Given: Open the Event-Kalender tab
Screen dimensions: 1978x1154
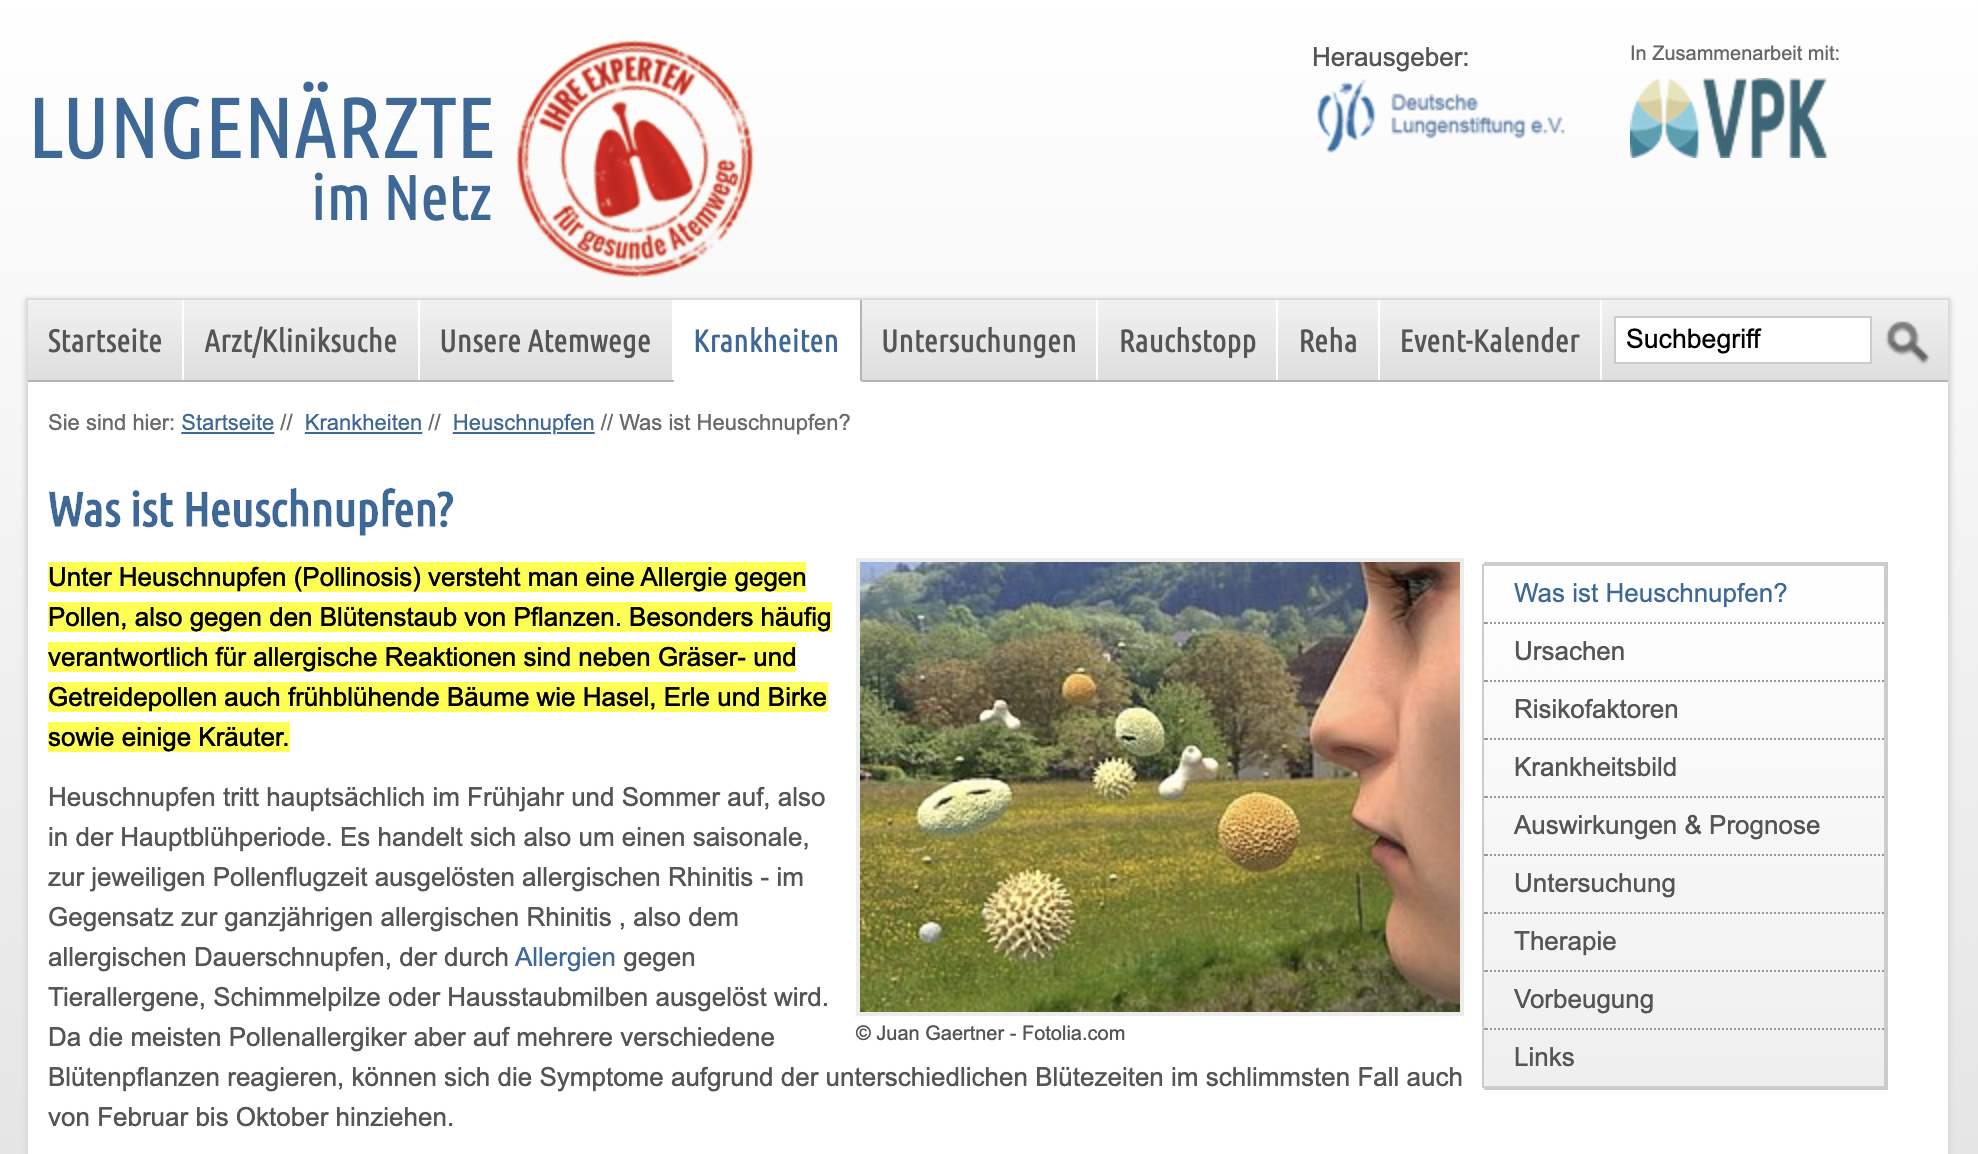Looking at the screenshot, I should click(1490, 341).
